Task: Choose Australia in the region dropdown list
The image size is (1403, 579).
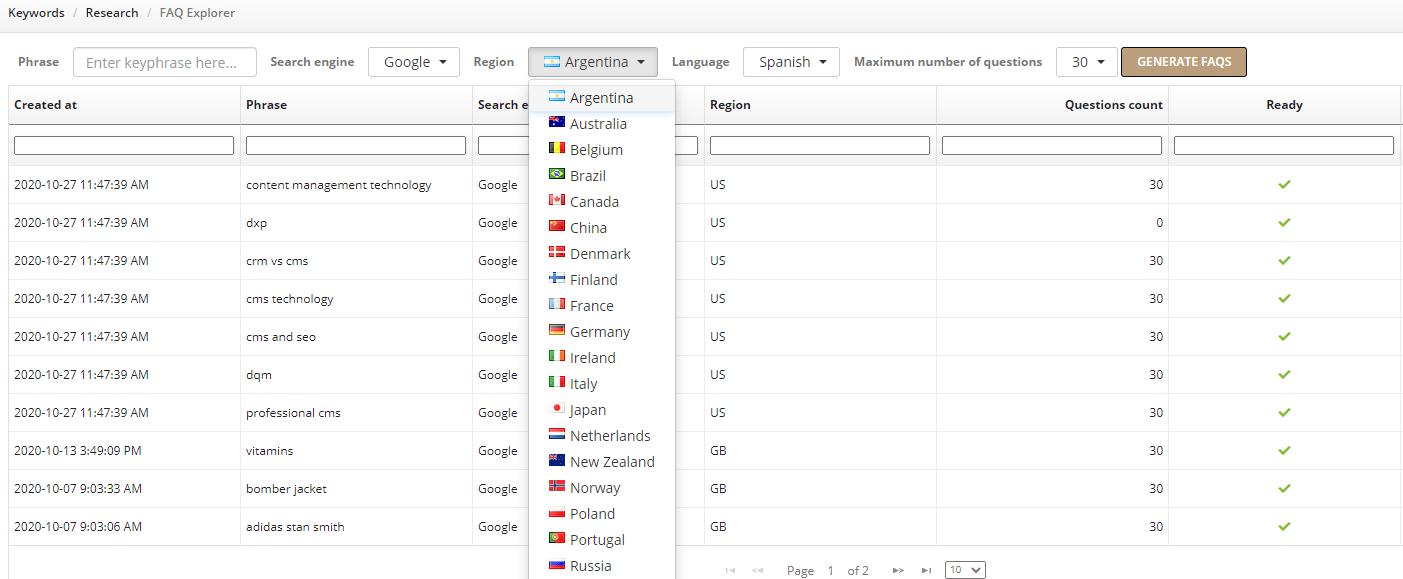Action: pyautogui.click(x=602, y=124)
